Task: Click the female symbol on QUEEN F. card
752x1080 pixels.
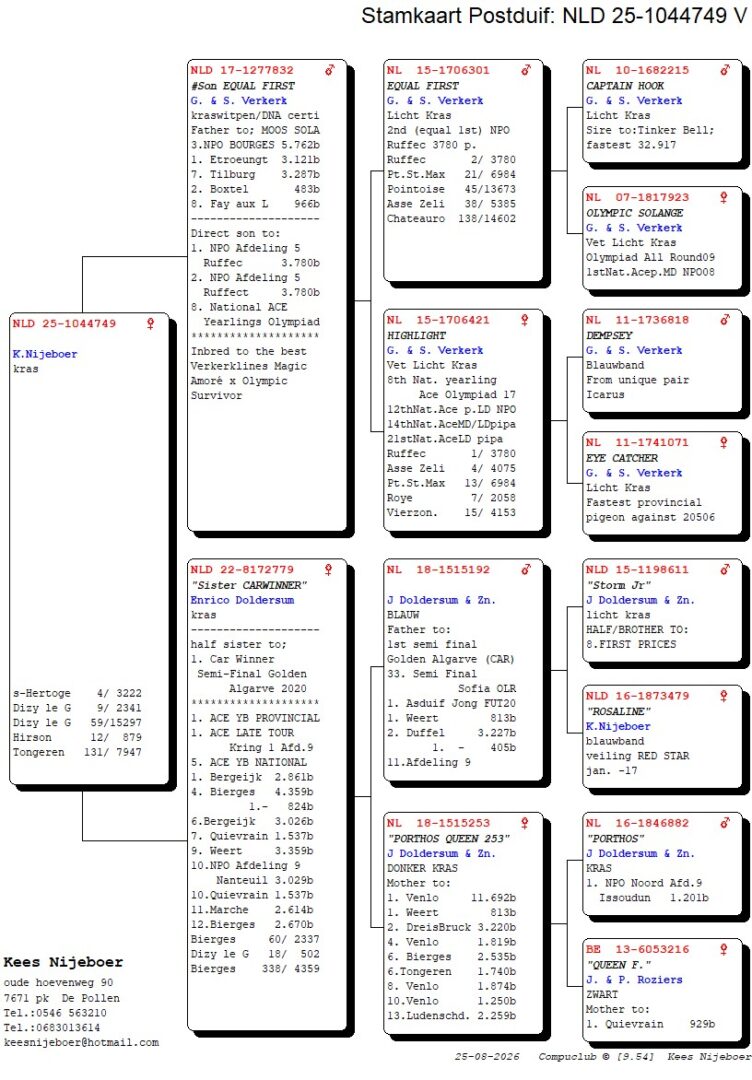Action: point(724,950)
